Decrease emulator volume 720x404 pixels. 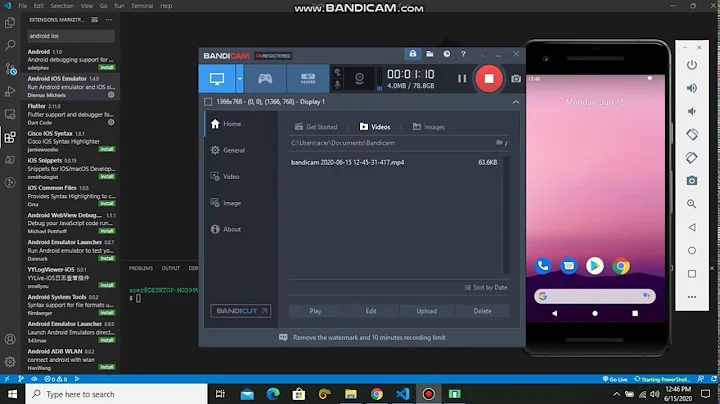[692, 111]
